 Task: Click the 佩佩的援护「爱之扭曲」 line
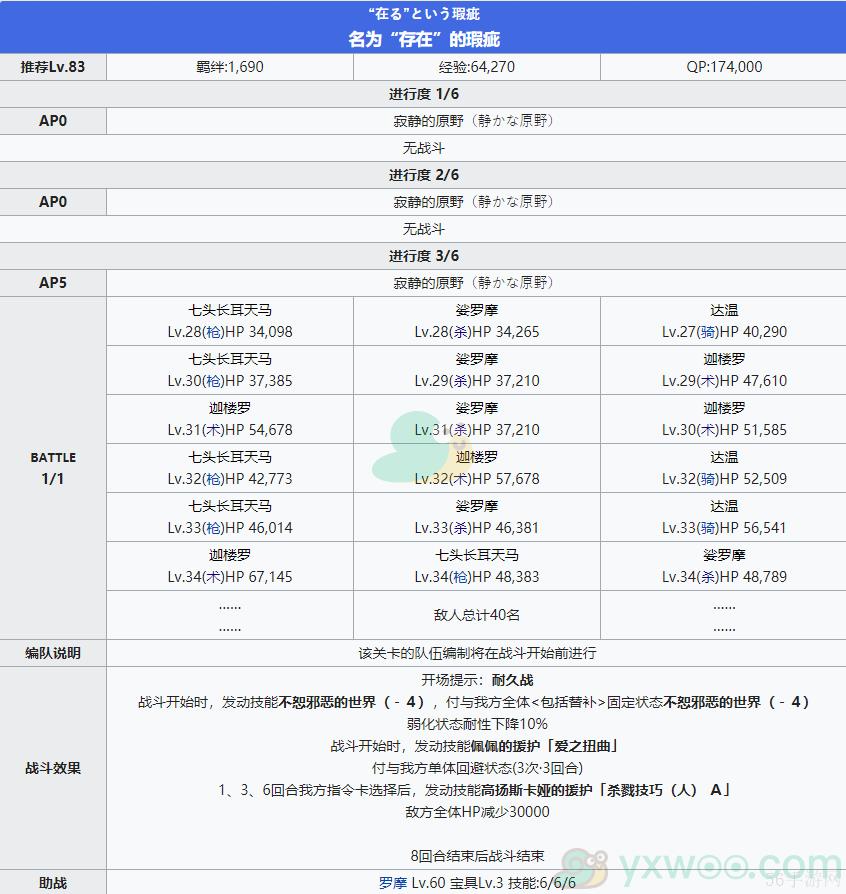tap(475, 746)
